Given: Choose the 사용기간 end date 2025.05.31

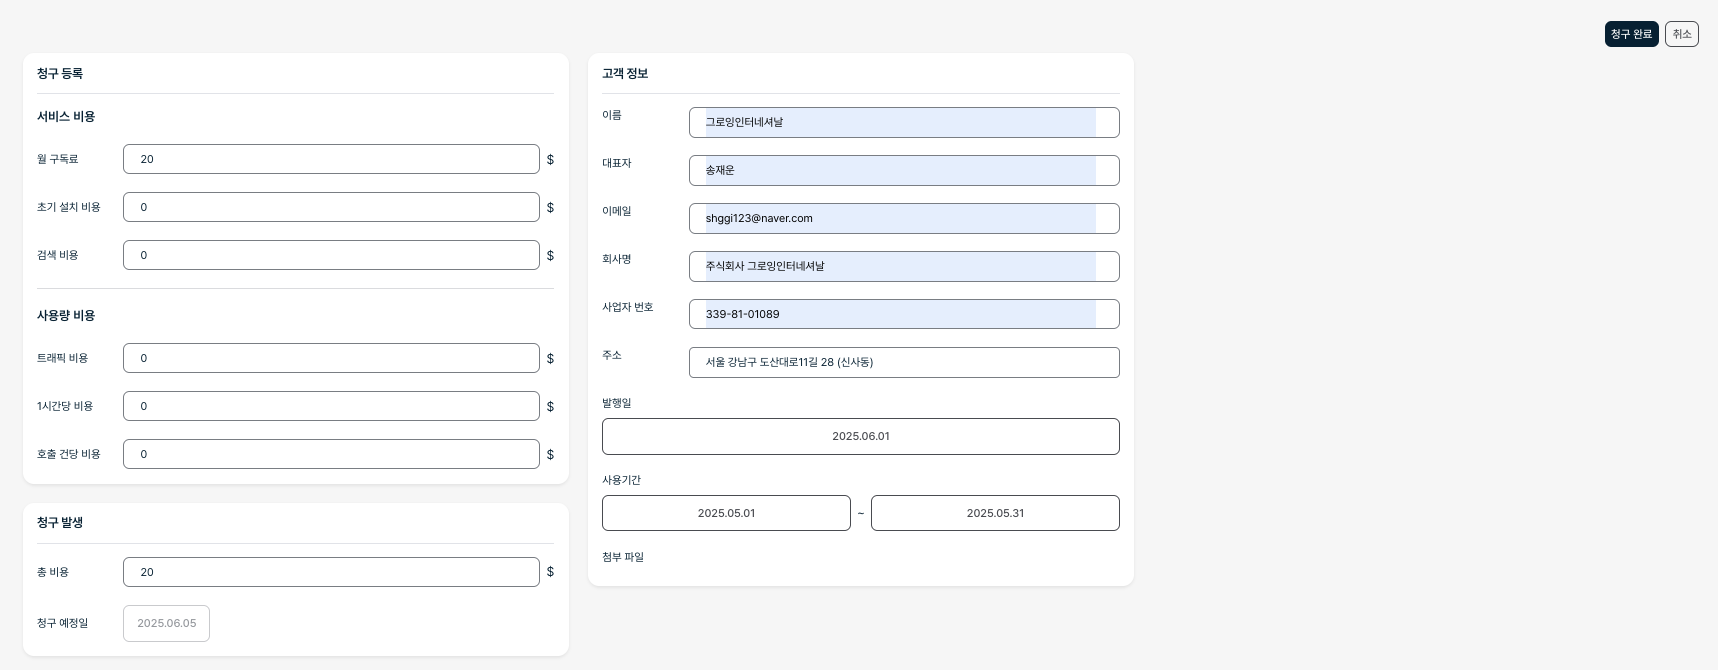Looking at the screenshot, I should point(995,513).
